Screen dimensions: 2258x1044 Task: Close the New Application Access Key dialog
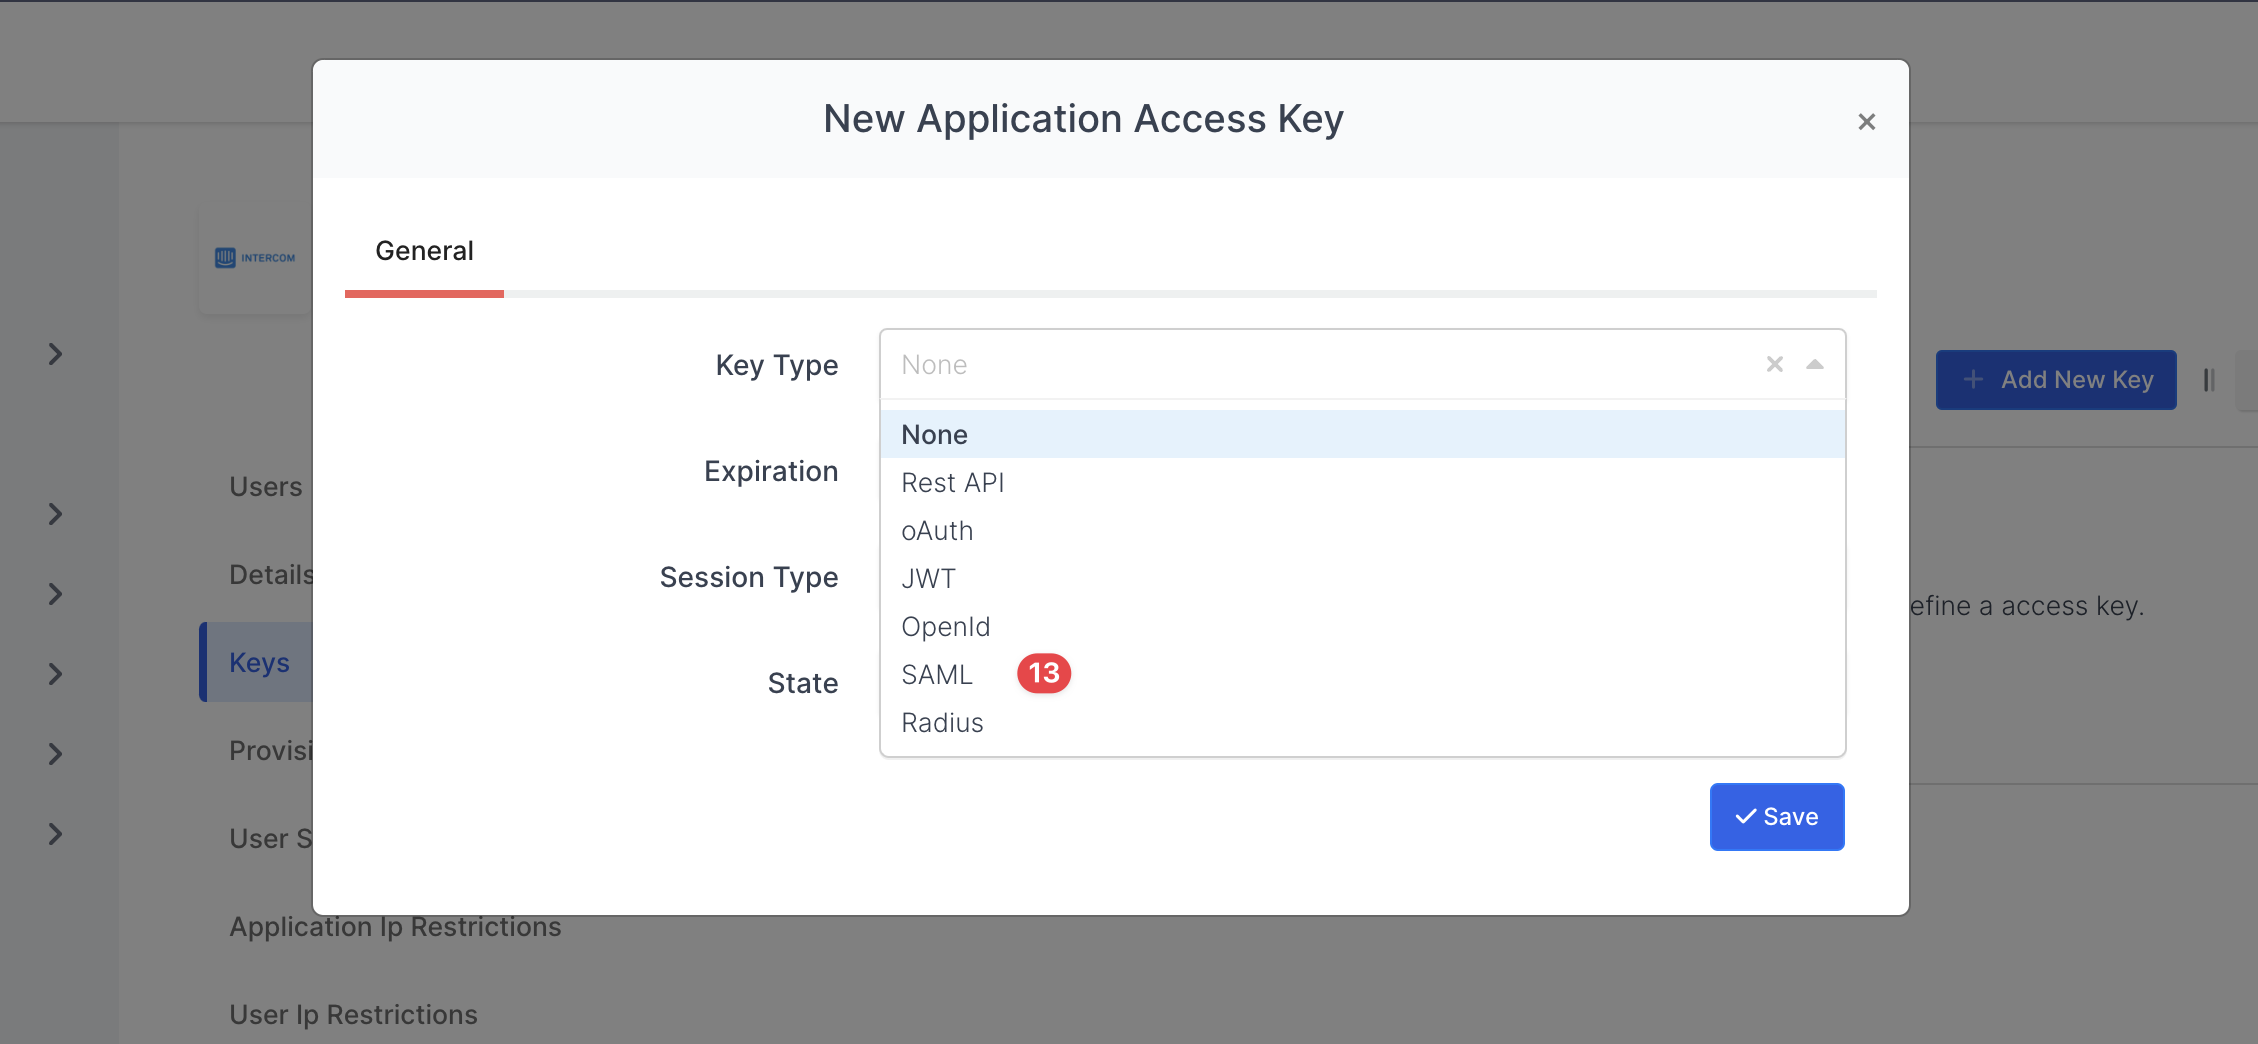point(1866,122)
